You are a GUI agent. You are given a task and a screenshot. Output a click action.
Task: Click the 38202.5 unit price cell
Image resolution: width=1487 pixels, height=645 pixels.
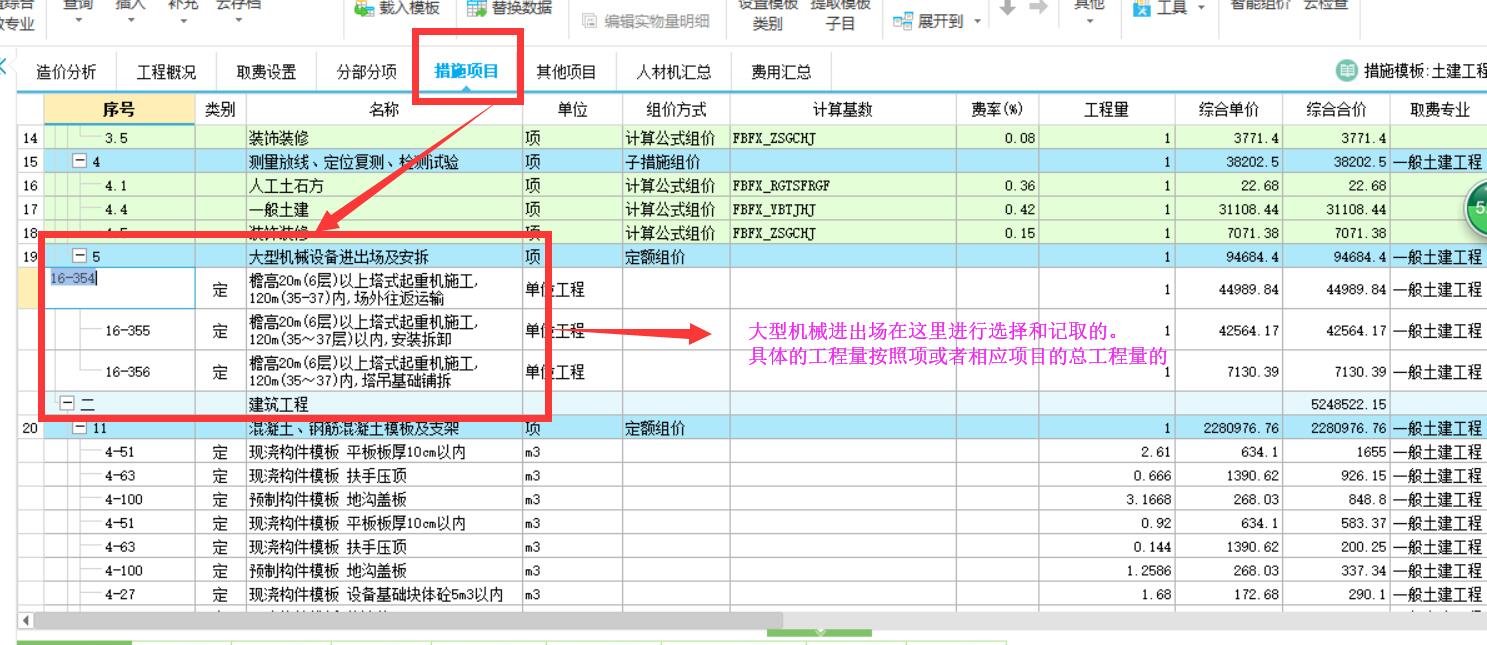coord(1229,162)
